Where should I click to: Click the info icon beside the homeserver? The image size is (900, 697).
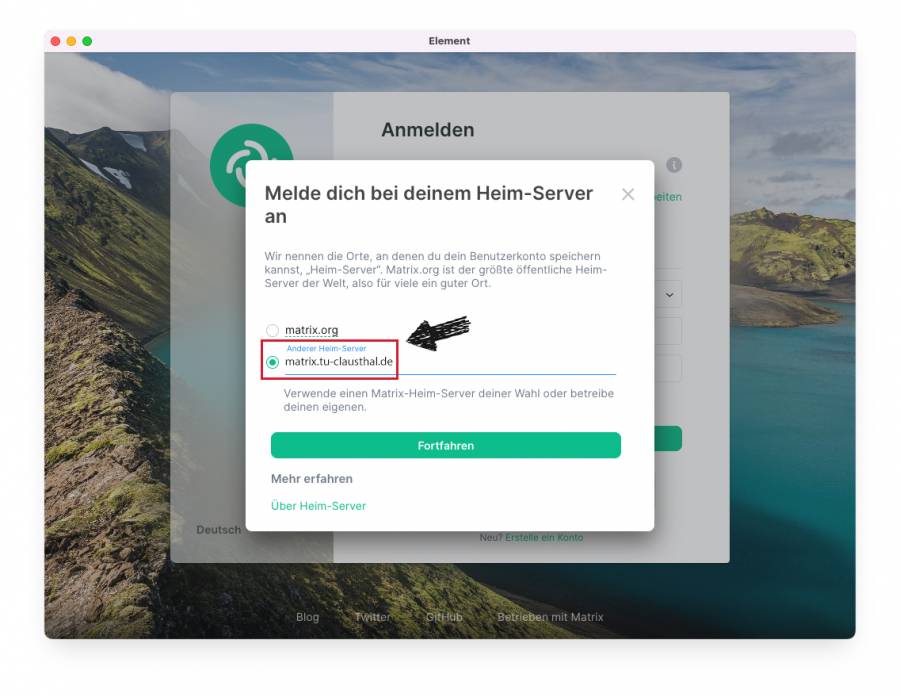pos(674,165)
